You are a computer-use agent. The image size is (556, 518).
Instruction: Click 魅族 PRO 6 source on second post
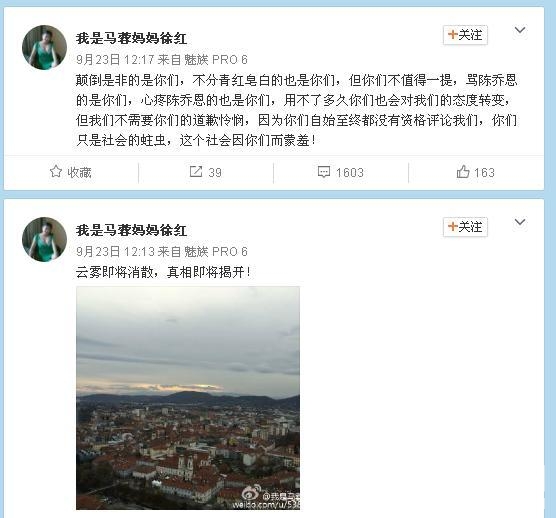216,252
